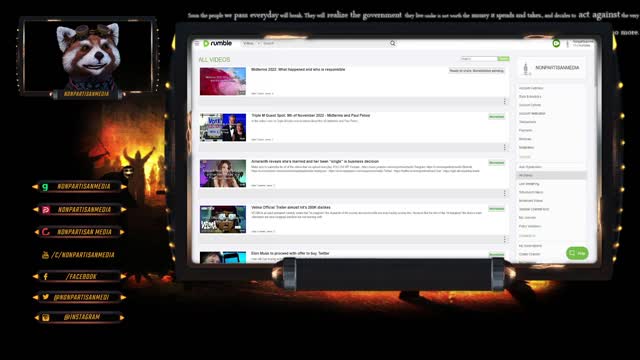Click the Rumble logo
This screenshot has height=360, width=640.
pyautogui.click(x=218, y=43)
